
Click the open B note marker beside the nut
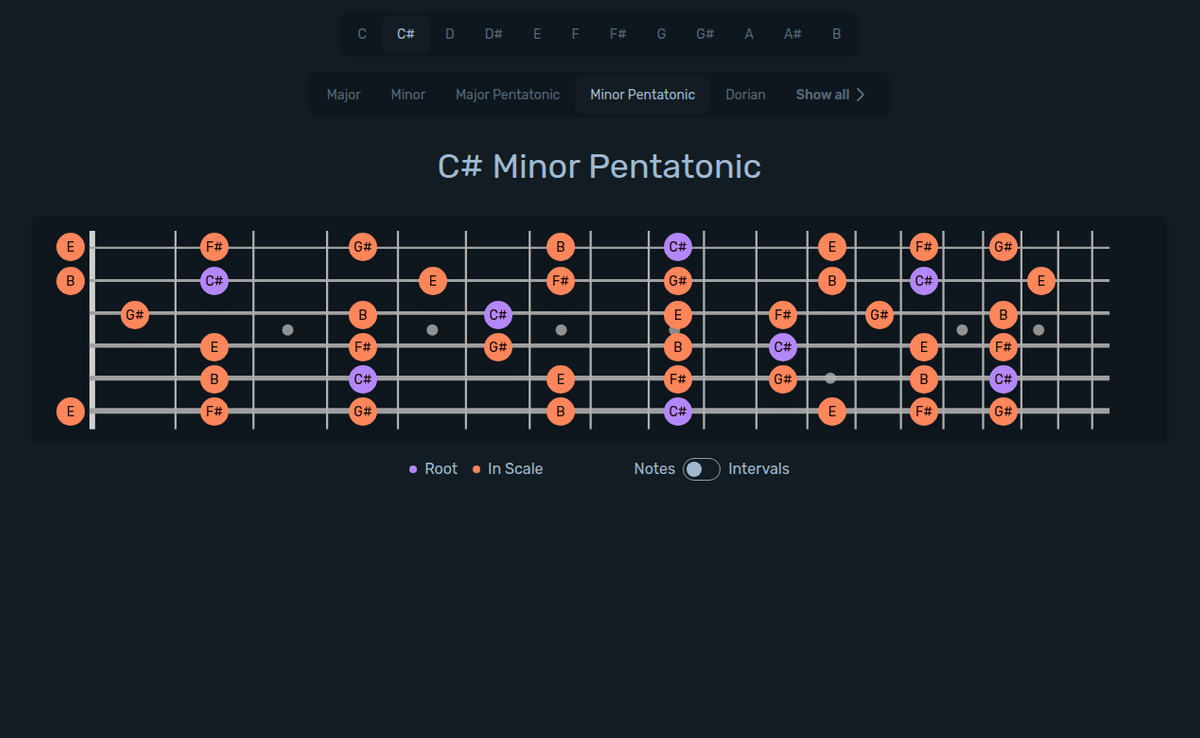(70, 281)
